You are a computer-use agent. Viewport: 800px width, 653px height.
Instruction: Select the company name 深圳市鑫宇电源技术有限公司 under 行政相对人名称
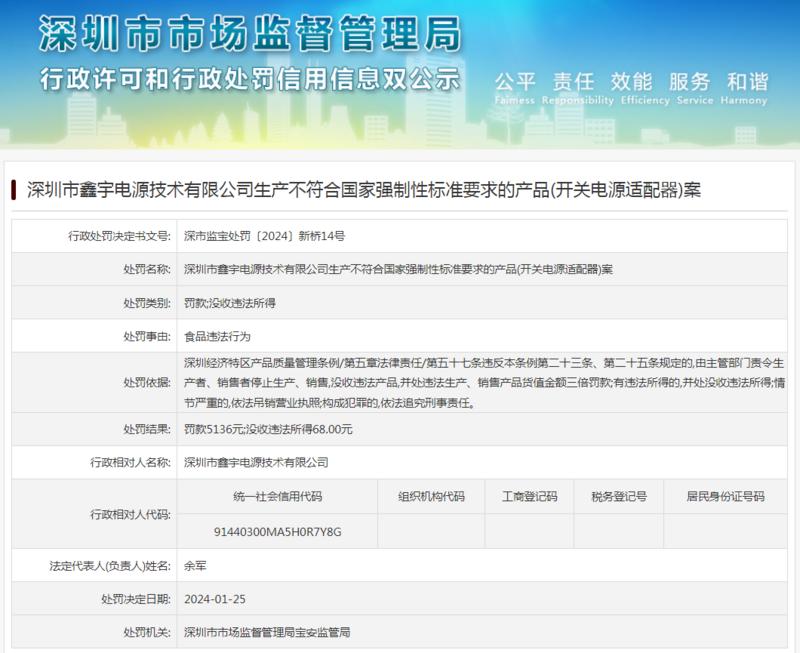pyautogui.click(x=256, y=462)
